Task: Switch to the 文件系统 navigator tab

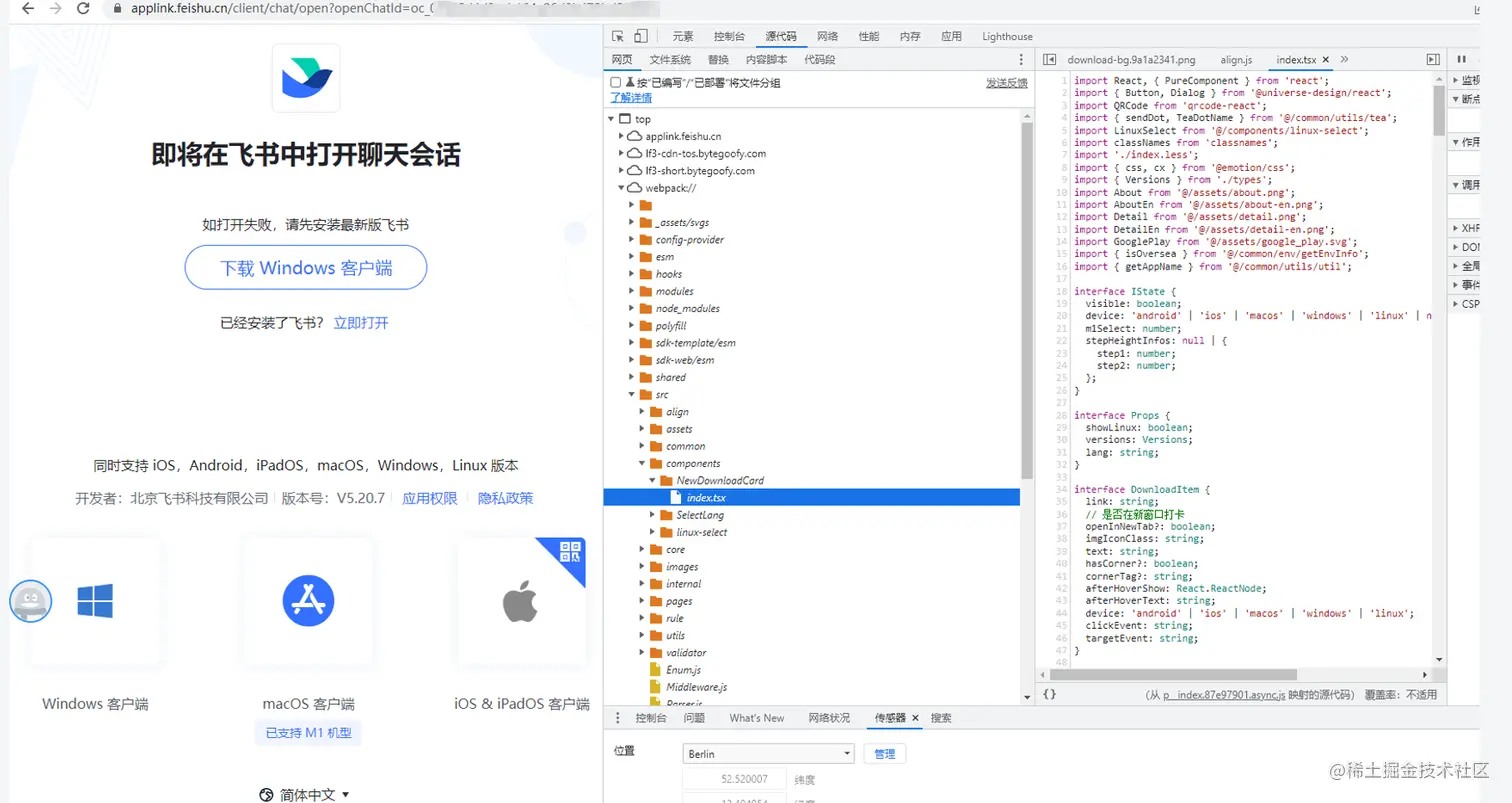Action: pos(670,60)
